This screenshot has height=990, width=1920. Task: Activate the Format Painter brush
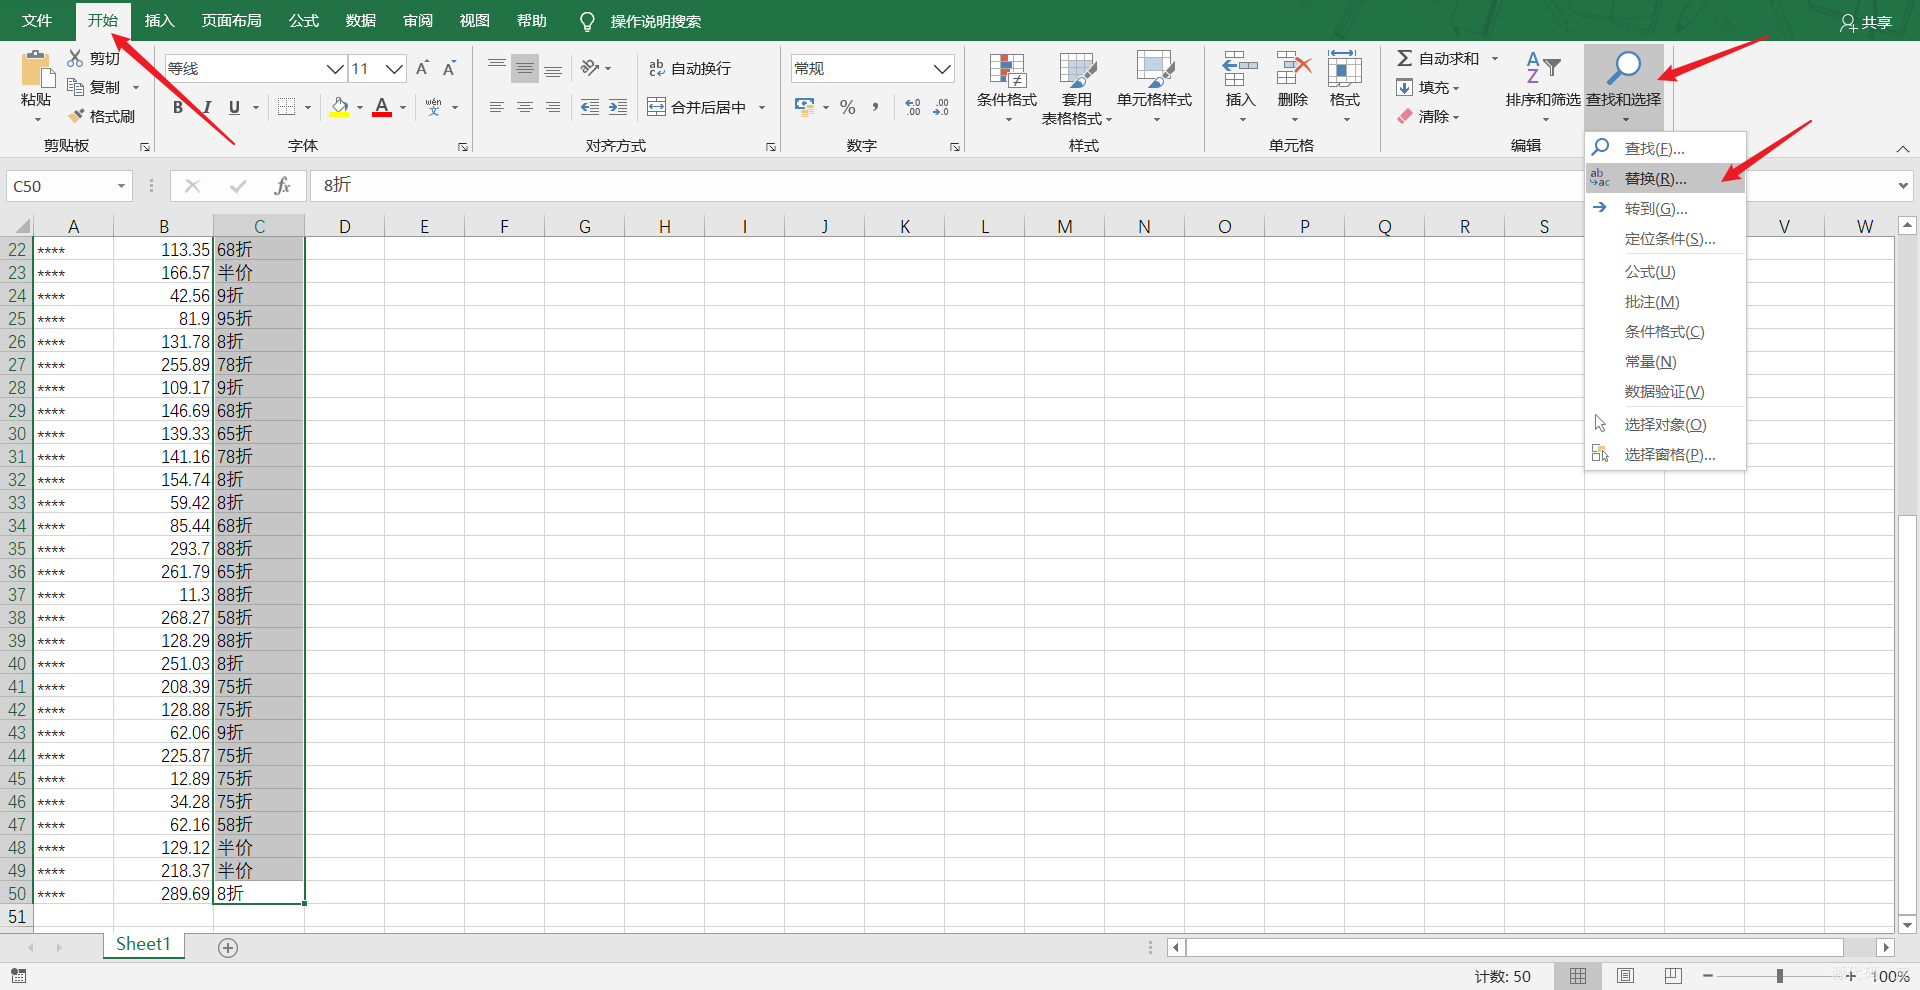pos(76,116)
